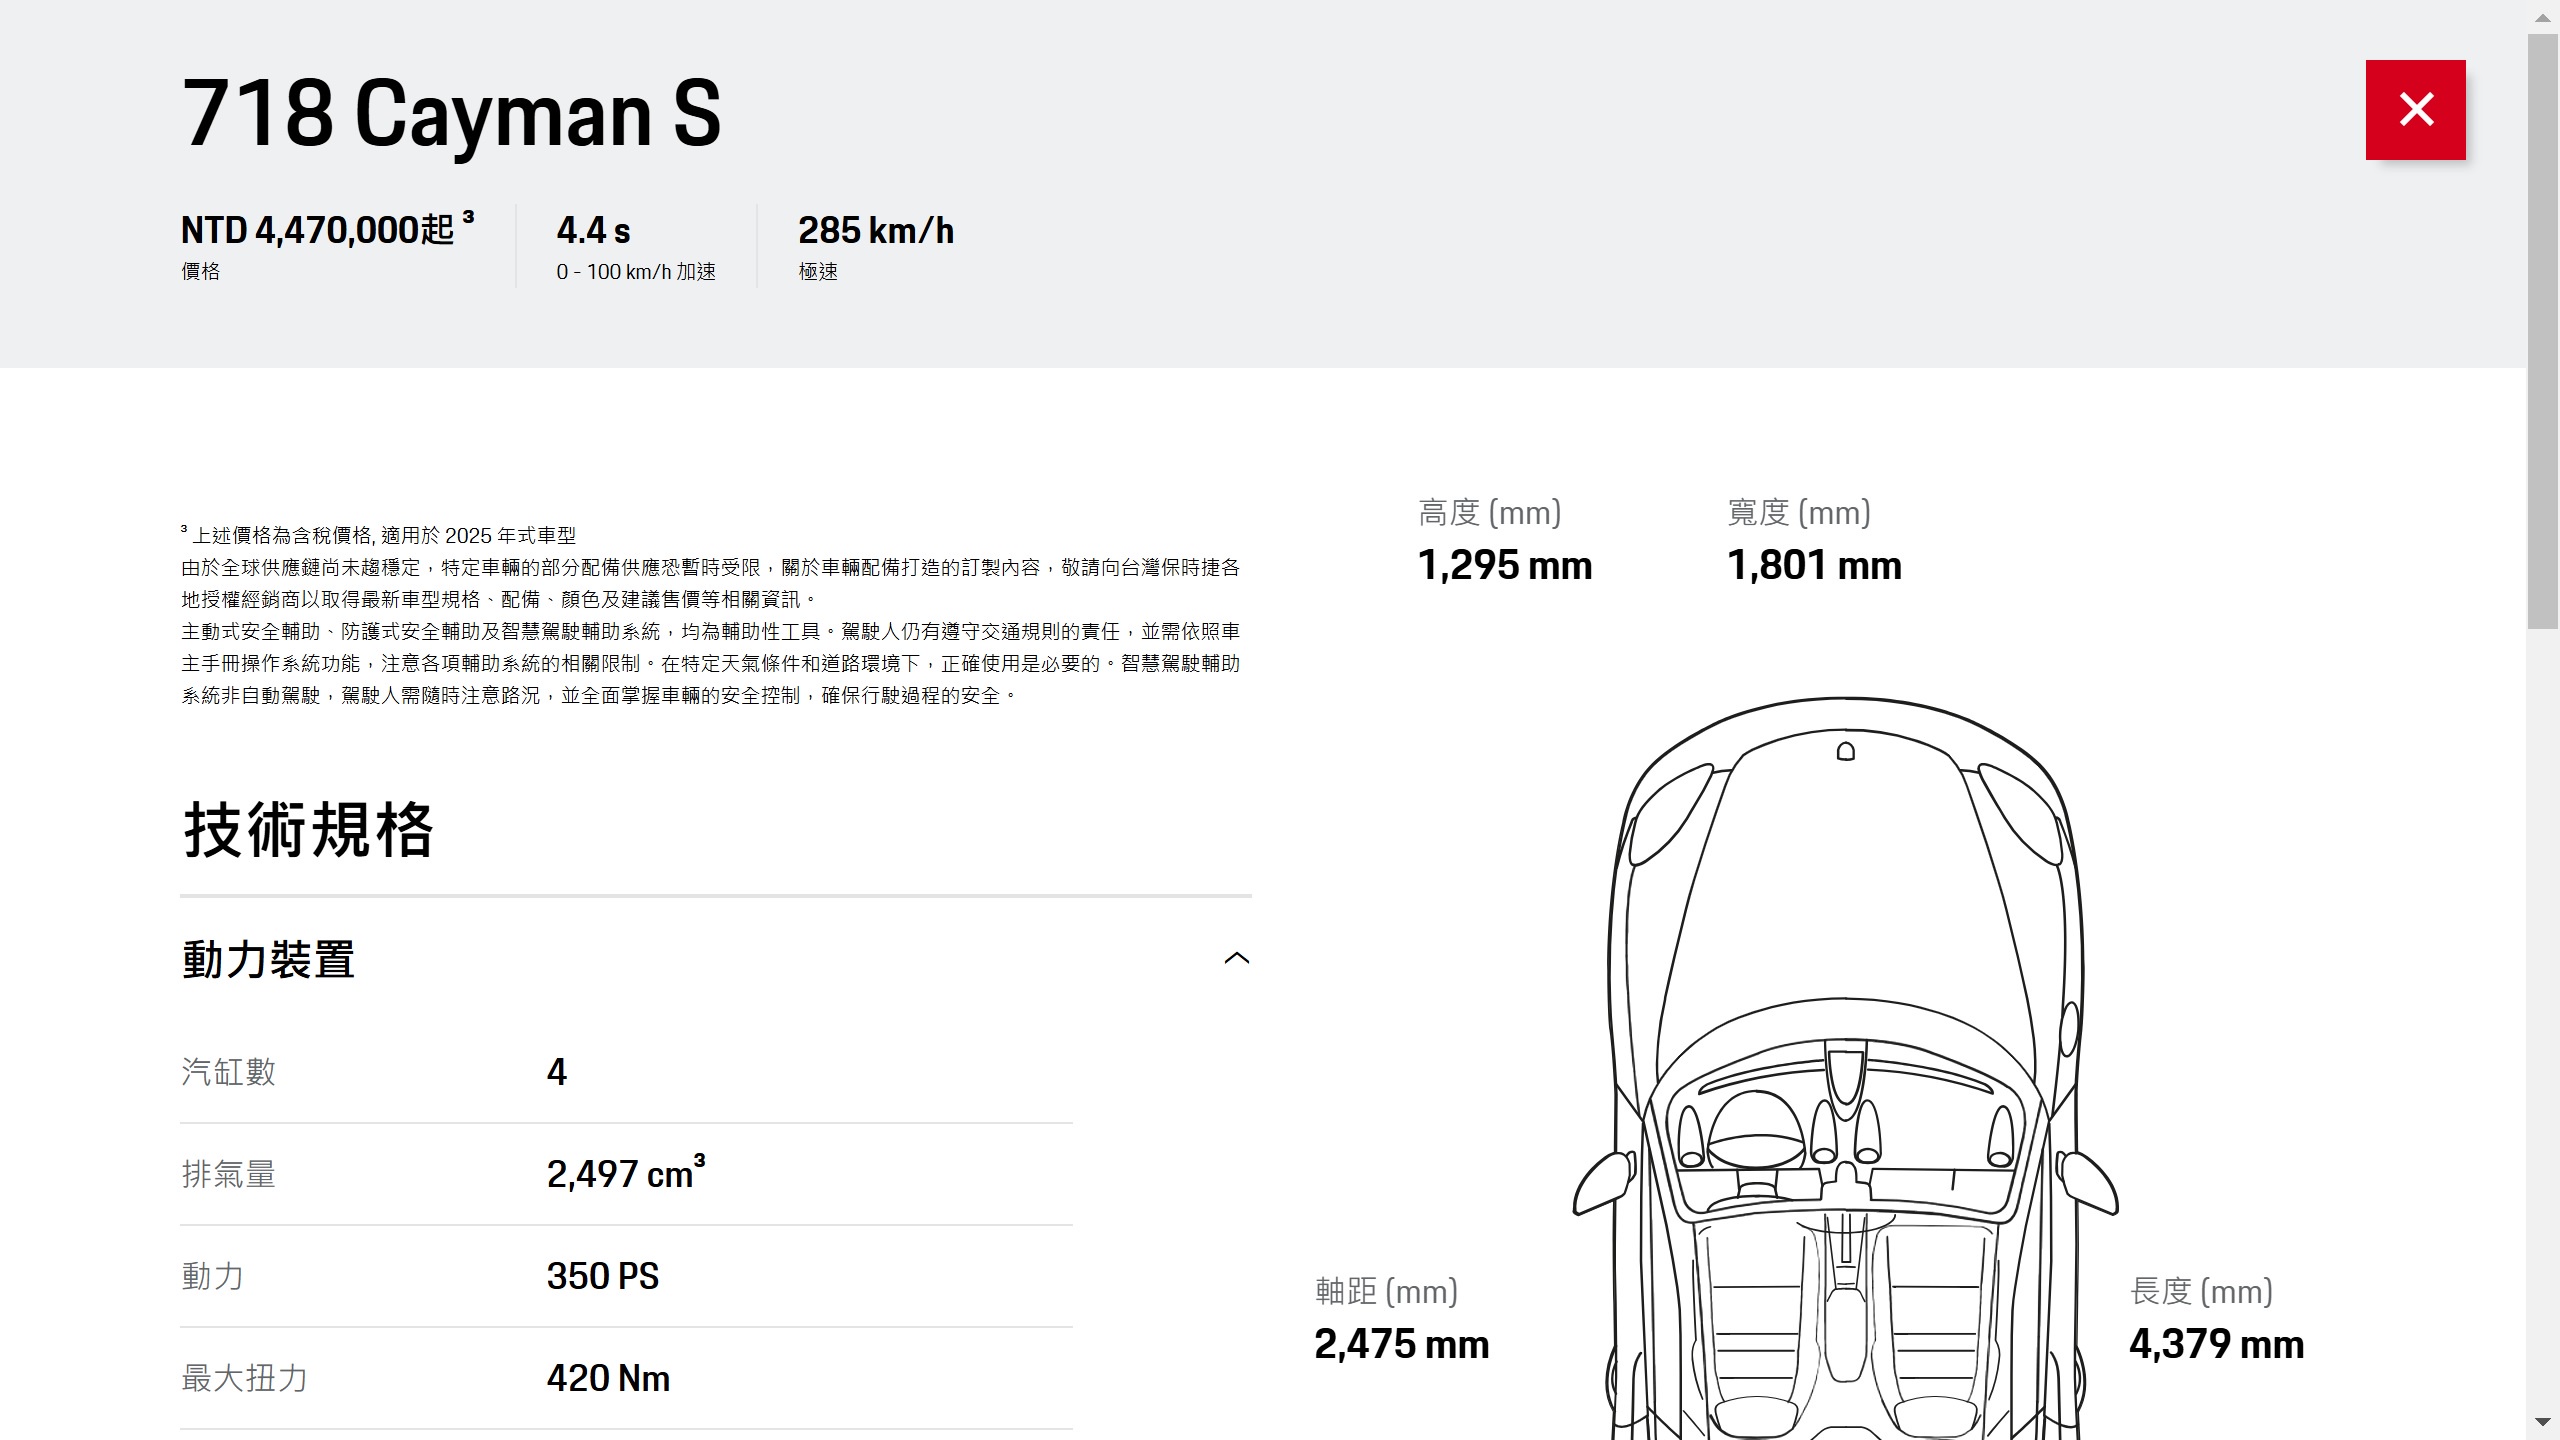Click the 極速 label
Screen dimensions: 2560x1440
coord(818,271)
